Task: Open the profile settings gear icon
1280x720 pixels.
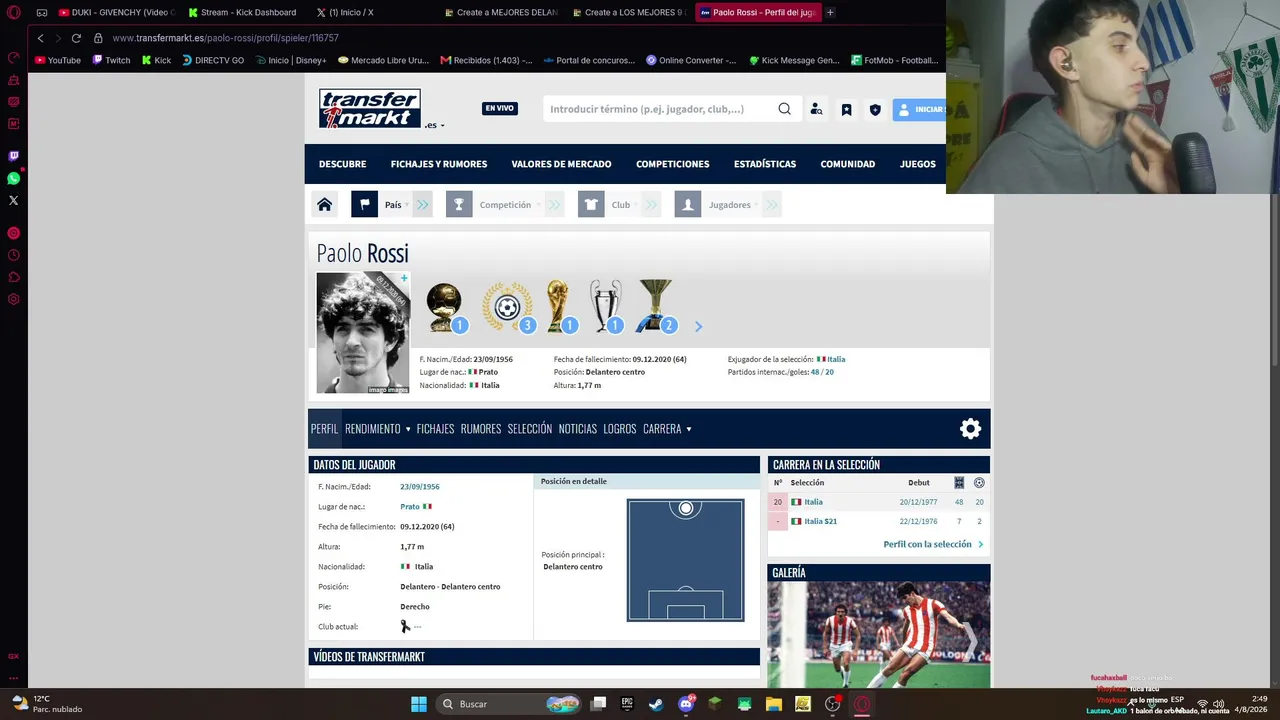Action: pyautogui.click(x=970, y=429)
